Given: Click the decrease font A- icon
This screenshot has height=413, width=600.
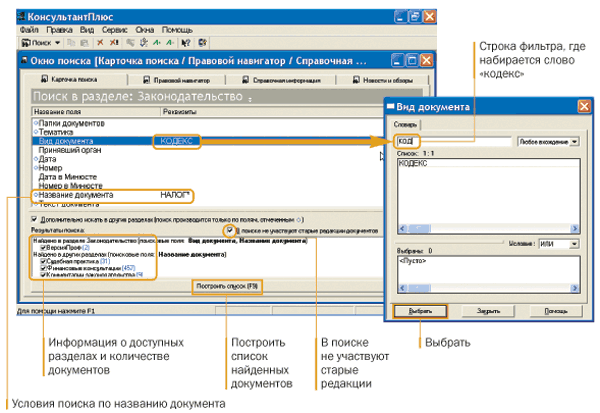Looking at the screenshot, I should 170,42.
